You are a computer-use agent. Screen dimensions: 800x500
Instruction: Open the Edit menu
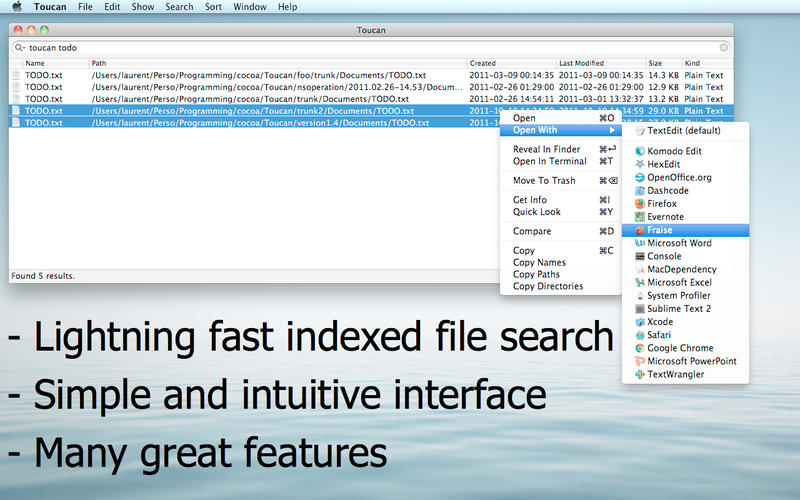(112, 7)
